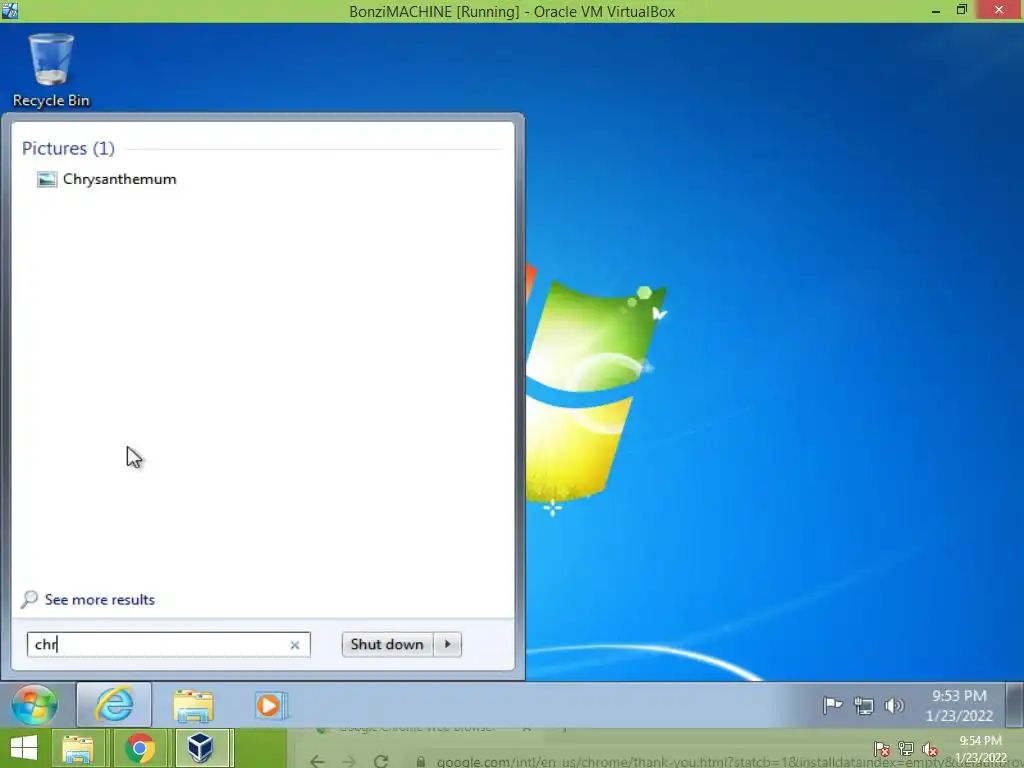This screenshot has height=768, width=1024.
Task: Click the host Action Center flag icon
Action: pos(881,749)
